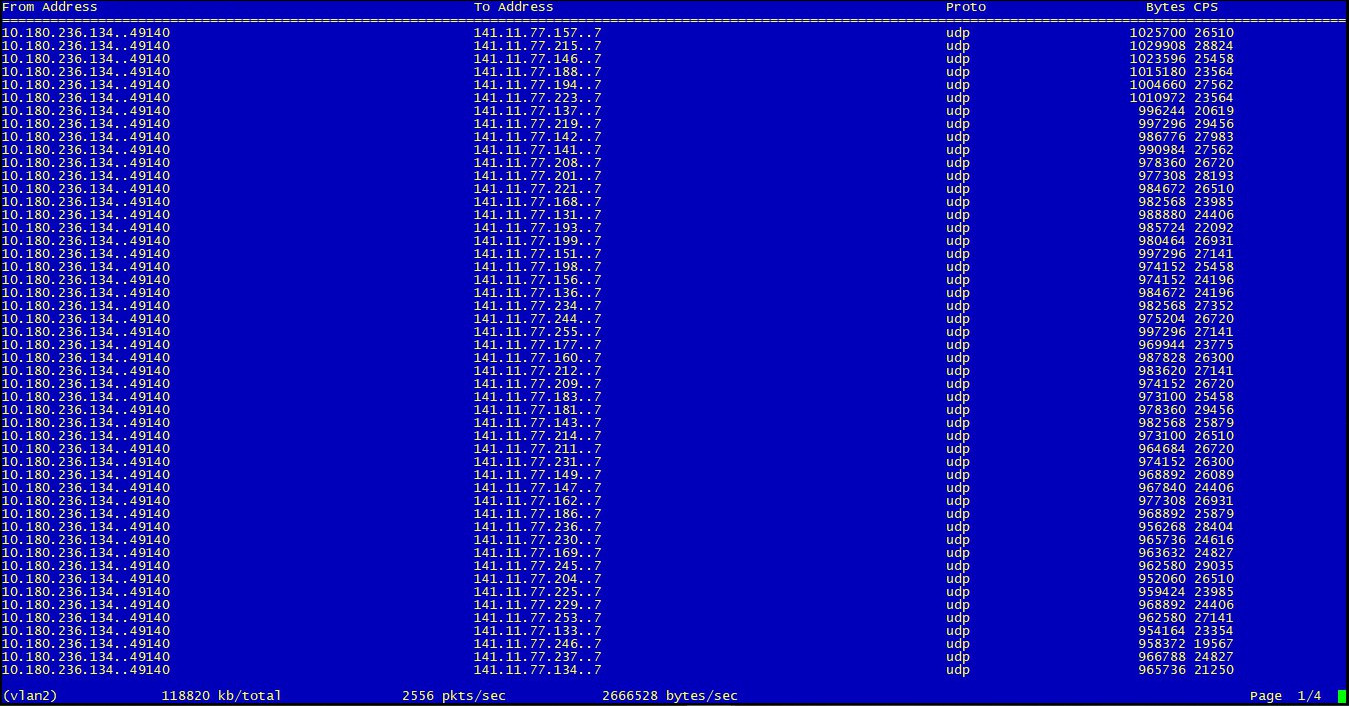
Task: Select the 141.11.77.134..7 entry in last row
Action: [537, 670]
